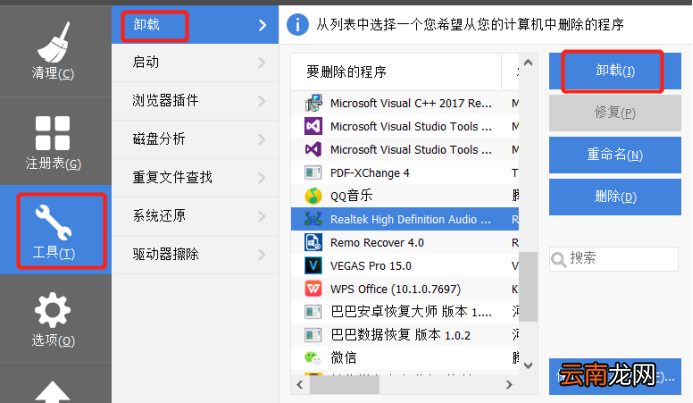693x403 pixels.
Task: Click the 搜索 search input field
Action: (x=614, y=259)
